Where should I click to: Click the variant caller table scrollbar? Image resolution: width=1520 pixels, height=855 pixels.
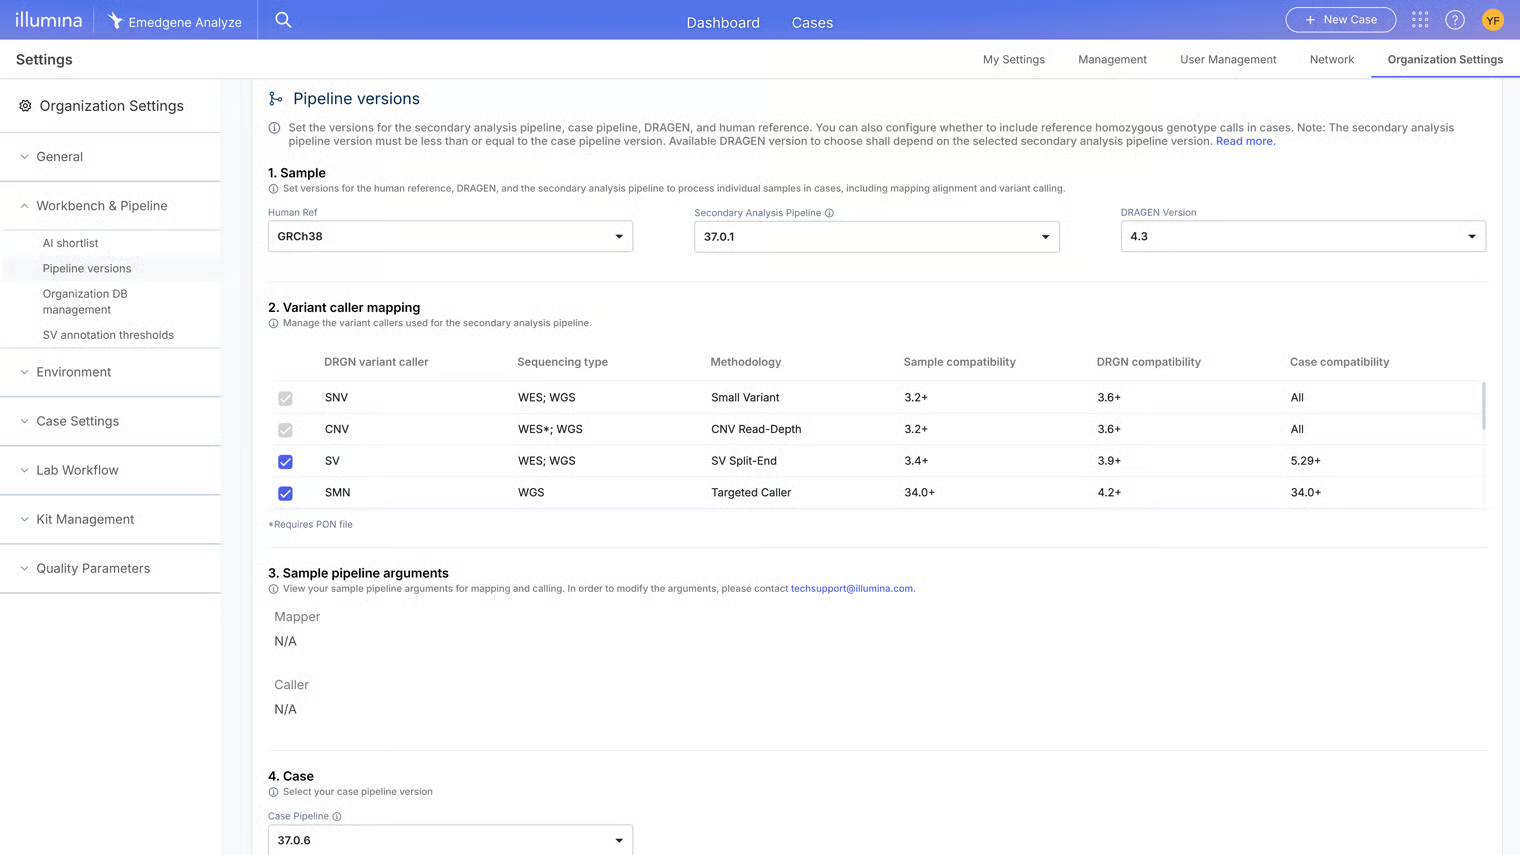pos(1483,406)
